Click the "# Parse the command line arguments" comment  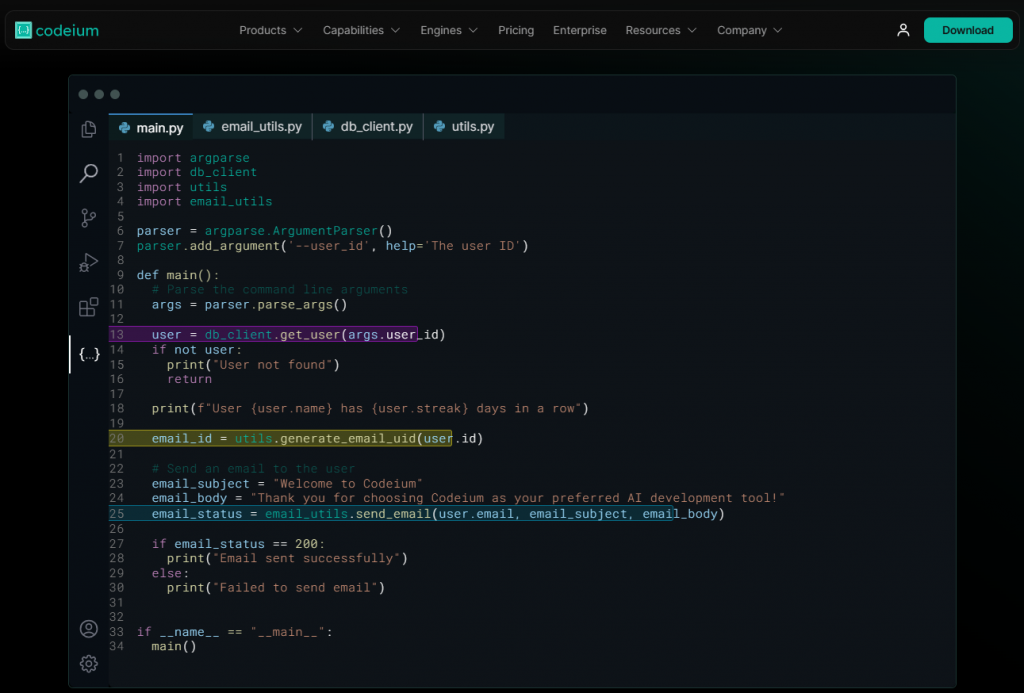(x=280, y=289)
